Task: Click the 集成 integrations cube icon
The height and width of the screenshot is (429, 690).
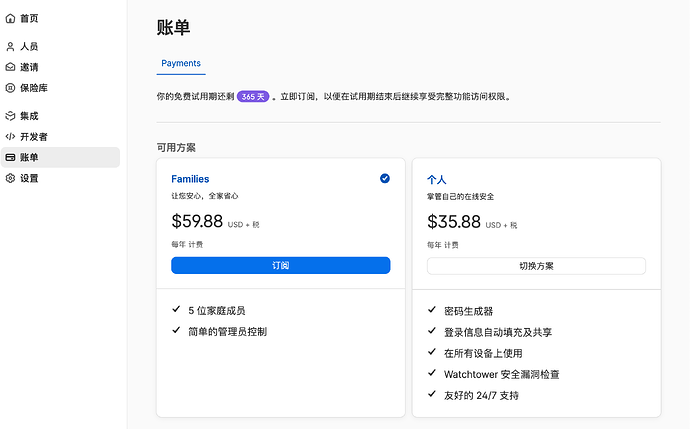Action: pos(10,116)
